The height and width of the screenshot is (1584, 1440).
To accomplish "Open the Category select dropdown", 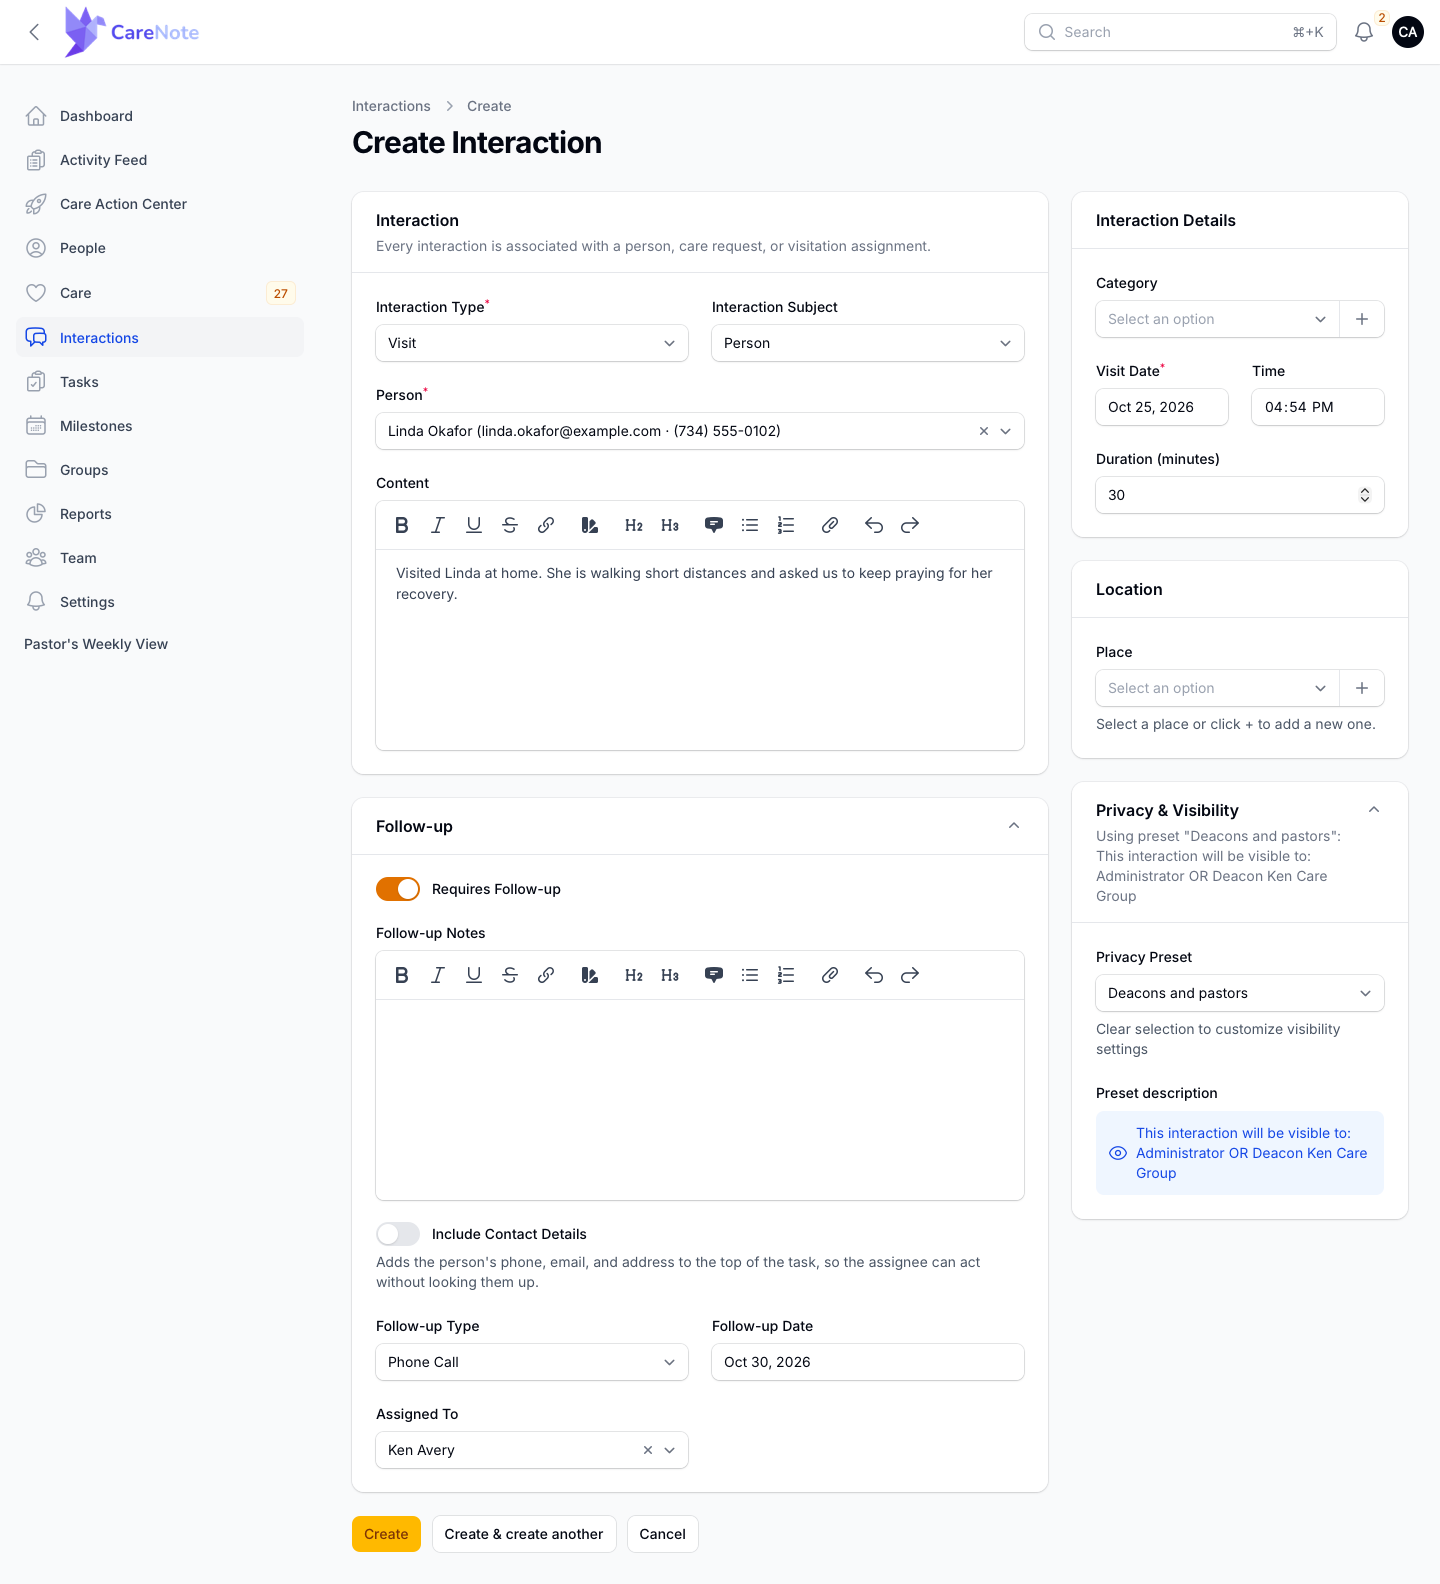I will [1217, 319].
